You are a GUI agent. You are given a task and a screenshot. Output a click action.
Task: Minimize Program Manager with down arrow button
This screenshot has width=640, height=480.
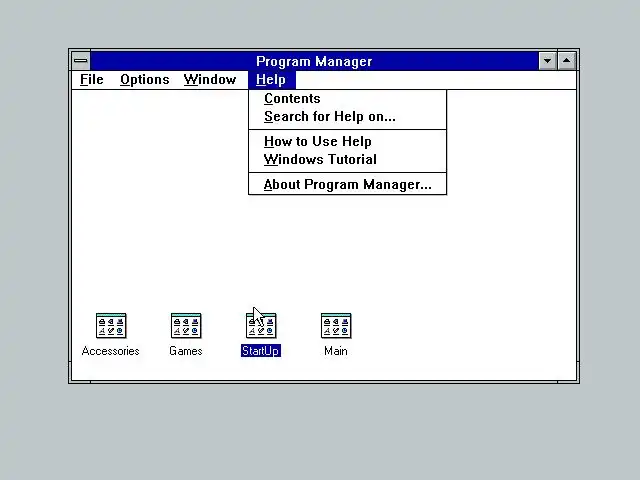click(547, 61)
